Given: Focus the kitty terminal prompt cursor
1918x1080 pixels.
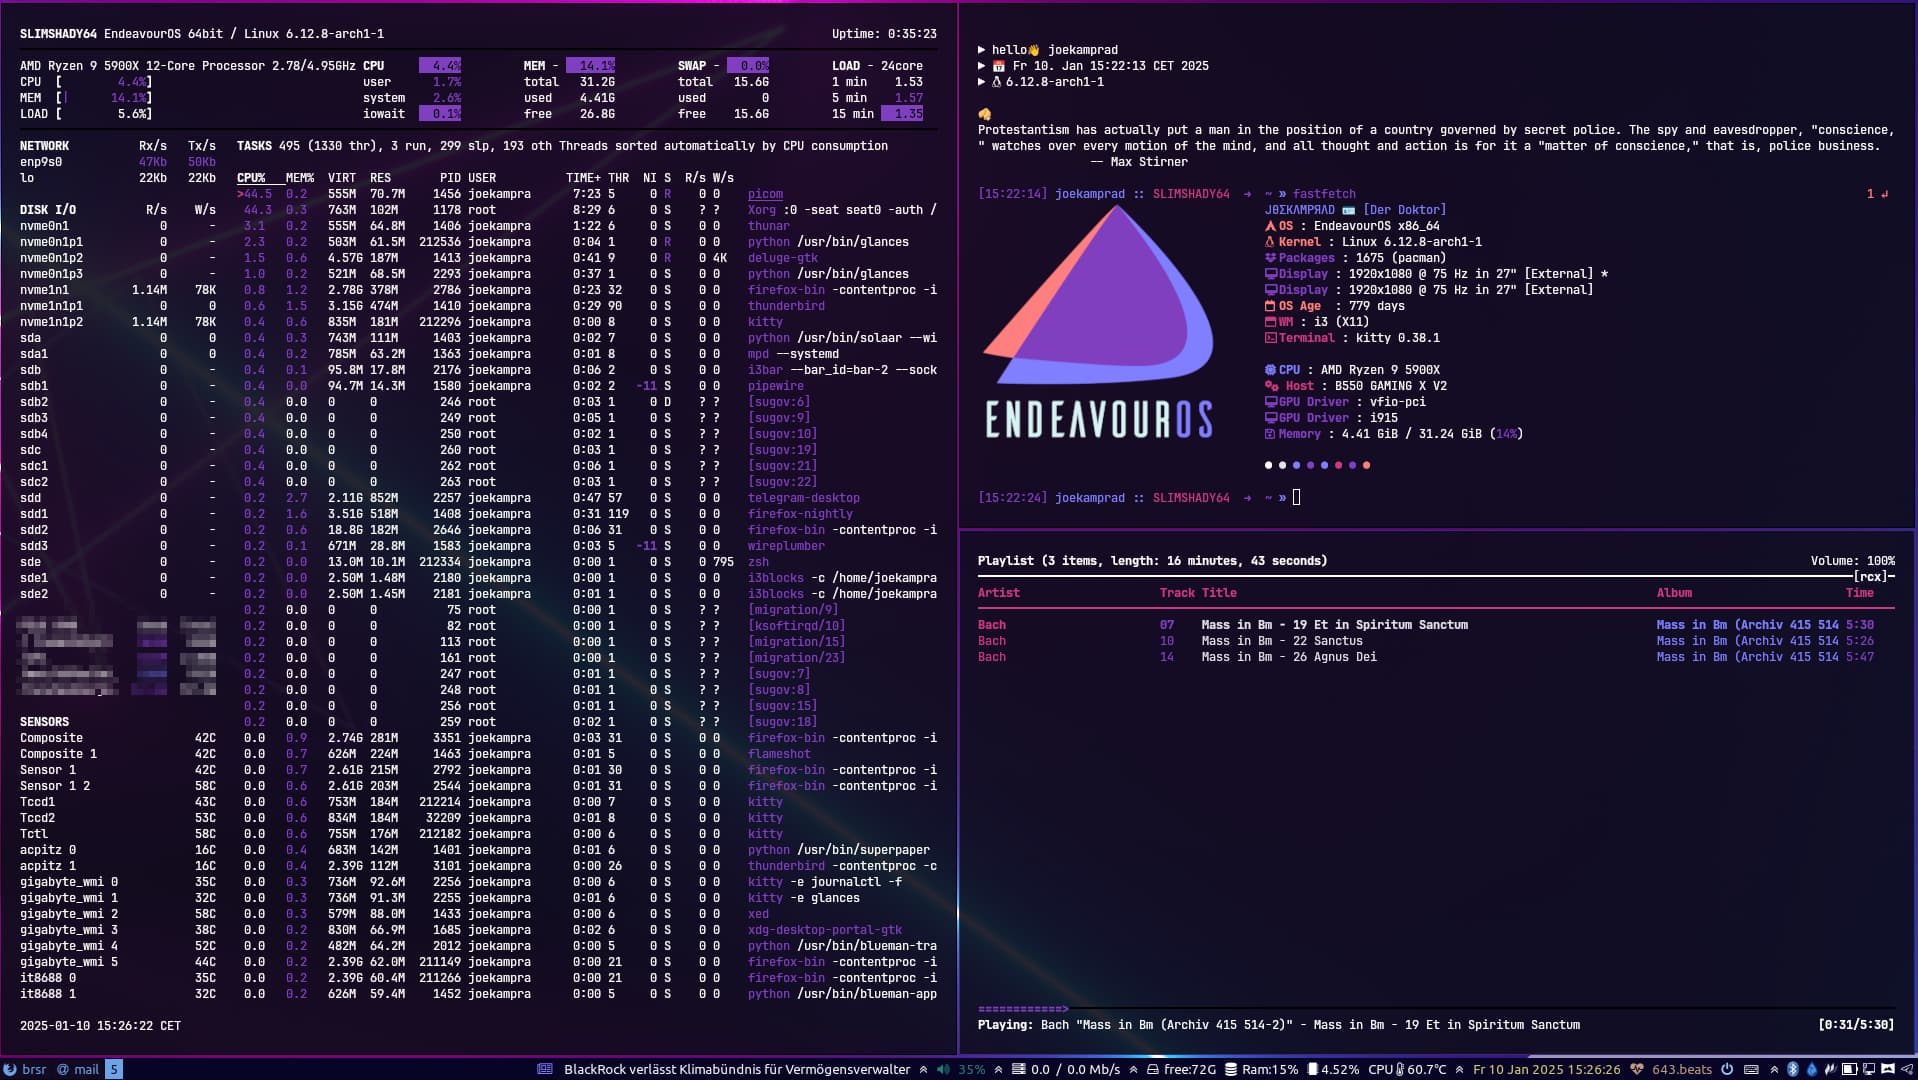Looking at the screenshot, I should click(1297, 497).
